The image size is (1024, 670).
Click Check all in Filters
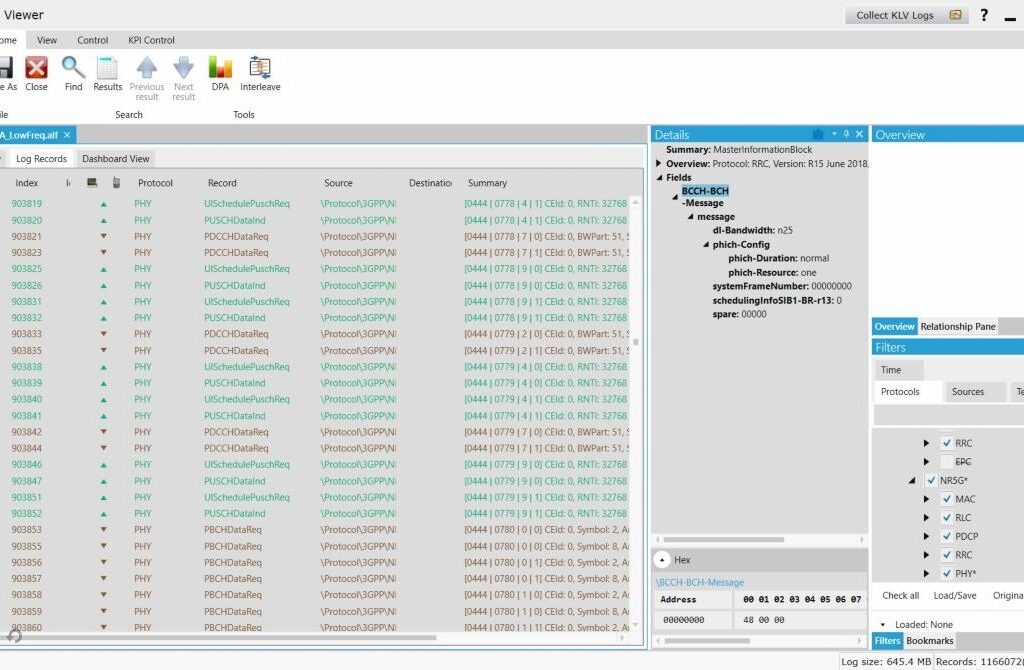point(900,596)
